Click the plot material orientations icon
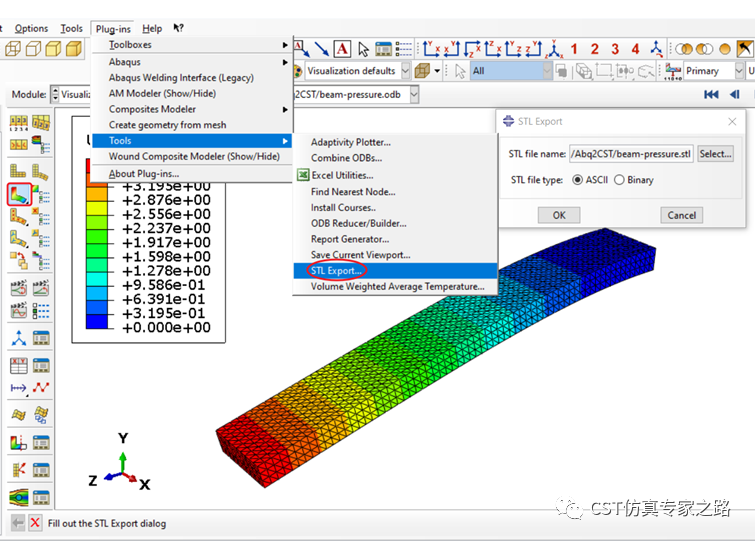The image size is (755, 541). click(18, 238)
